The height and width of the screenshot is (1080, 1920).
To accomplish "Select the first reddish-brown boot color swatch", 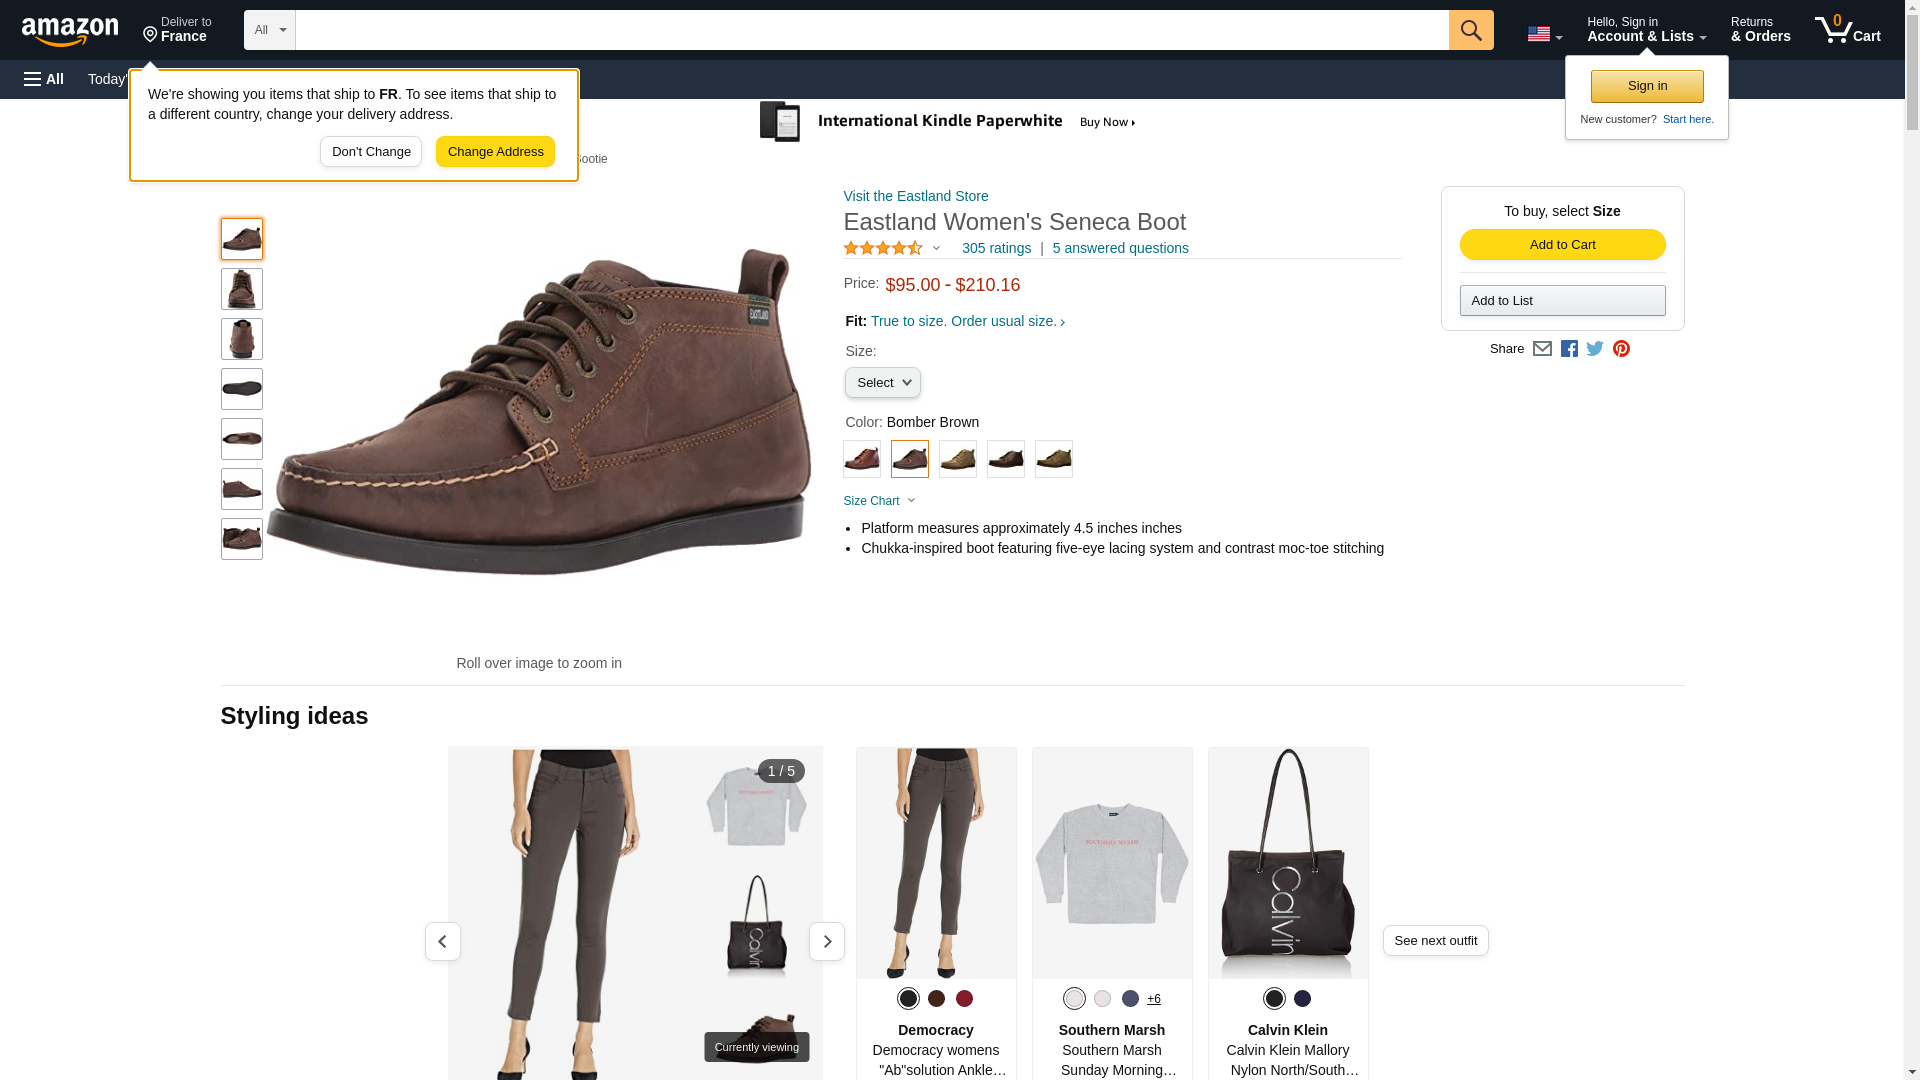I will [x=861, y=459].
